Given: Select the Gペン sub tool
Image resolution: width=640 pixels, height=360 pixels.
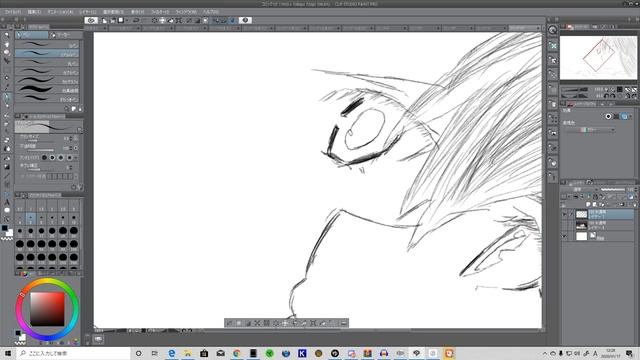Looking at the screenshot, I should pyautogui.click(x=47, y=44).
